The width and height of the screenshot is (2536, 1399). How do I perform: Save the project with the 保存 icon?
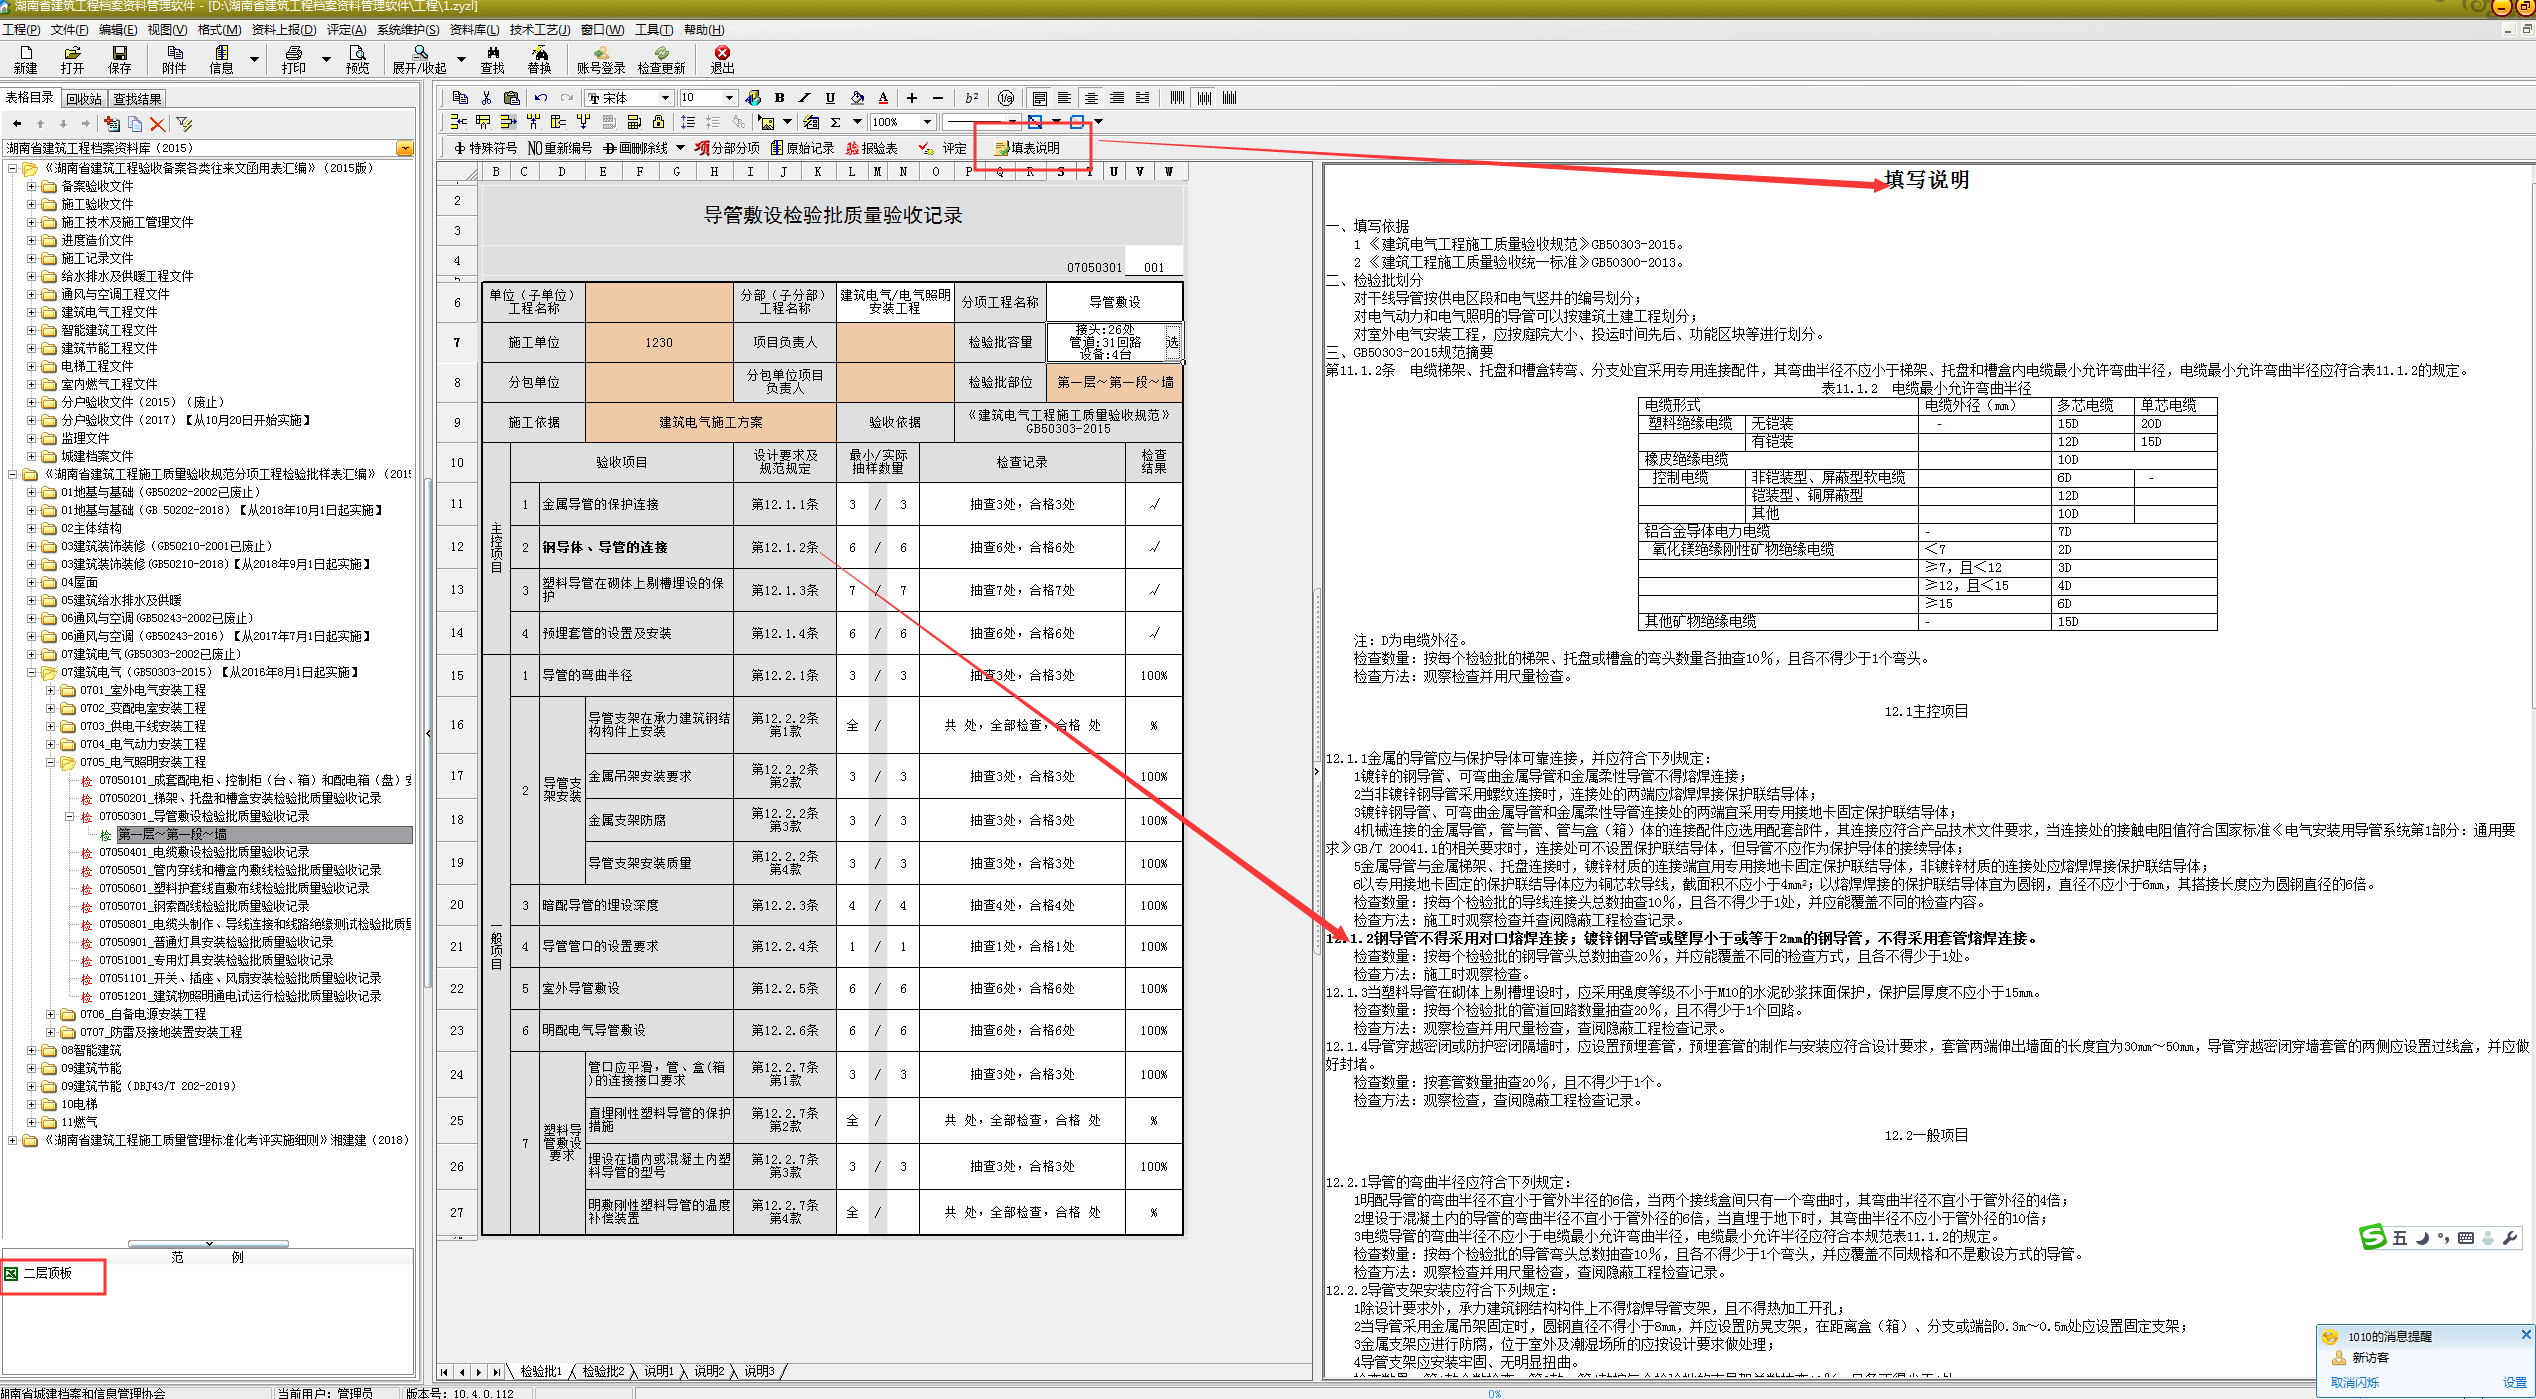click(120, 60)
